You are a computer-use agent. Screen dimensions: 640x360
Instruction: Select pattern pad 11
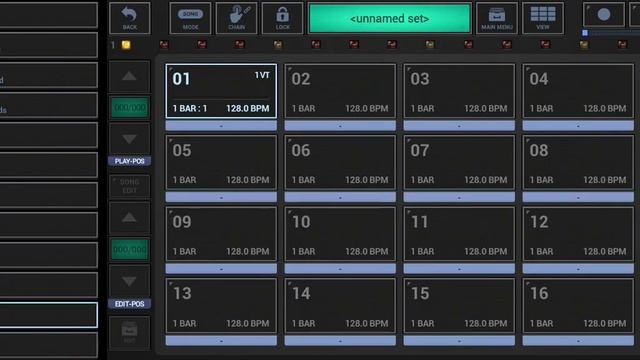(459, 234)
